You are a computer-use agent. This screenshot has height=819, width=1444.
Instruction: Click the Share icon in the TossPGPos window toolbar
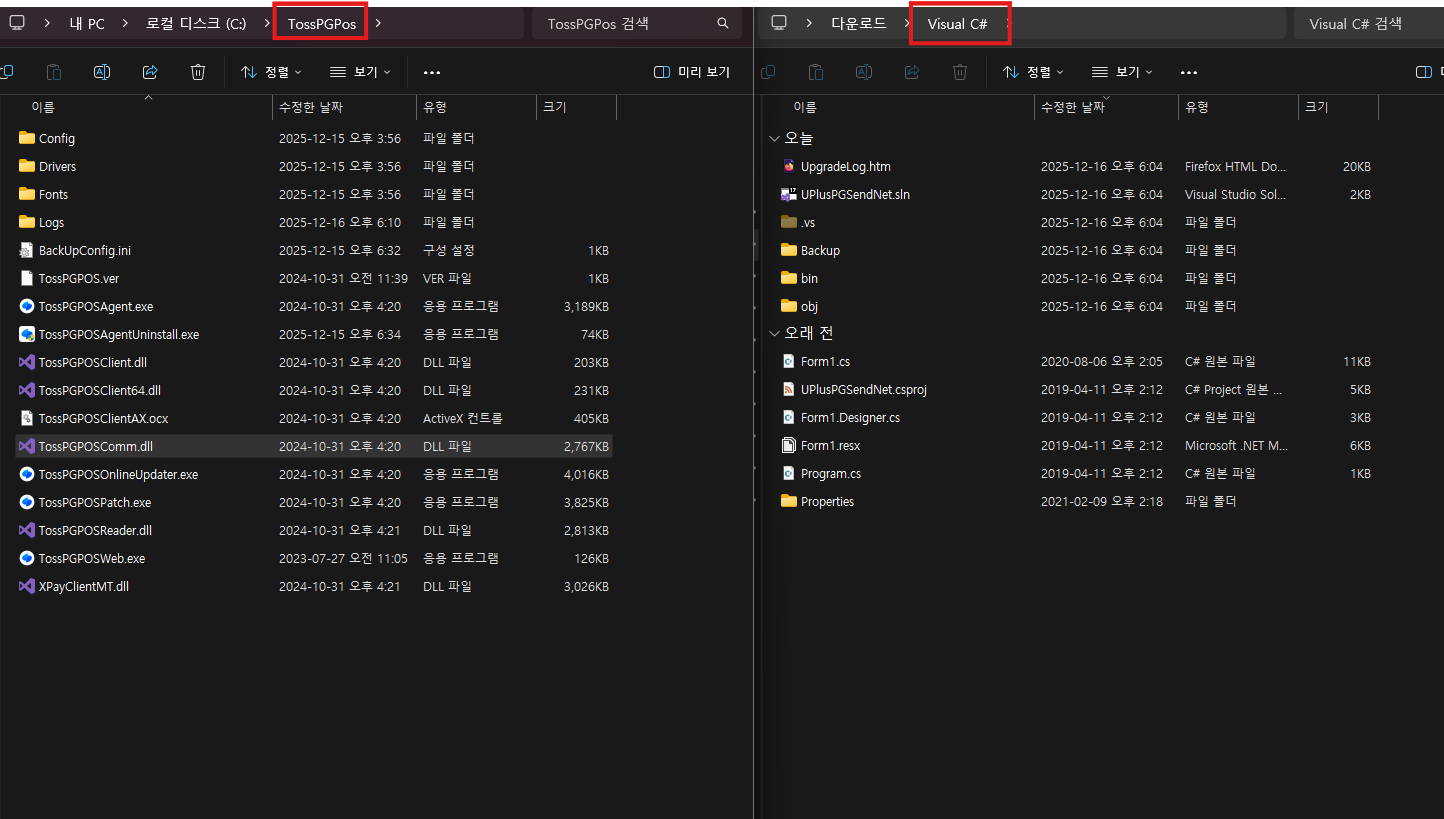150,72
